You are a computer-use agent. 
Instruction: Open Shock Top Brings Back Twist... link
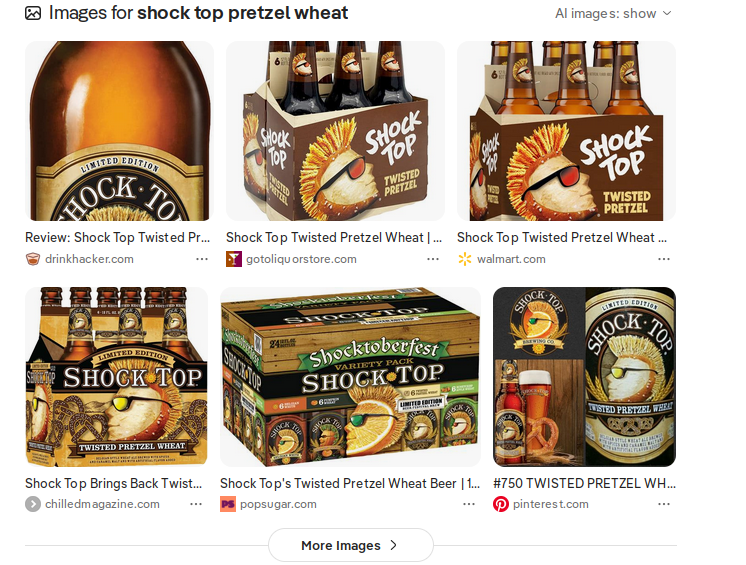pos(114,483)
